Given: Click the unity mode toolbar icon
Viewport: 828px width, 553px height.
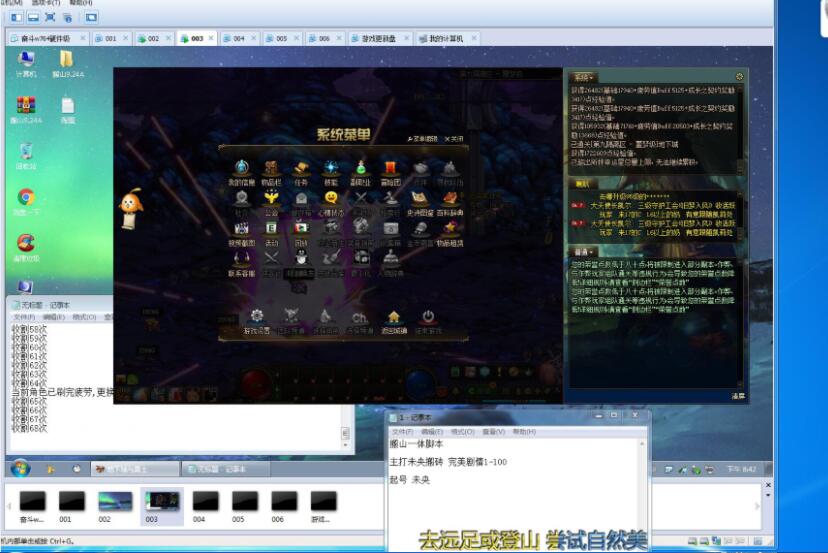Looking at the screenshot, I should [68, 17].
